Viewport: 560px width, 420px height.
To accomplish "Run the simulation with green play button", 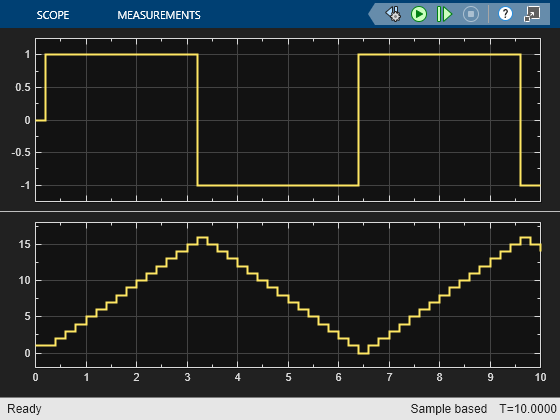I will (419, 14).
